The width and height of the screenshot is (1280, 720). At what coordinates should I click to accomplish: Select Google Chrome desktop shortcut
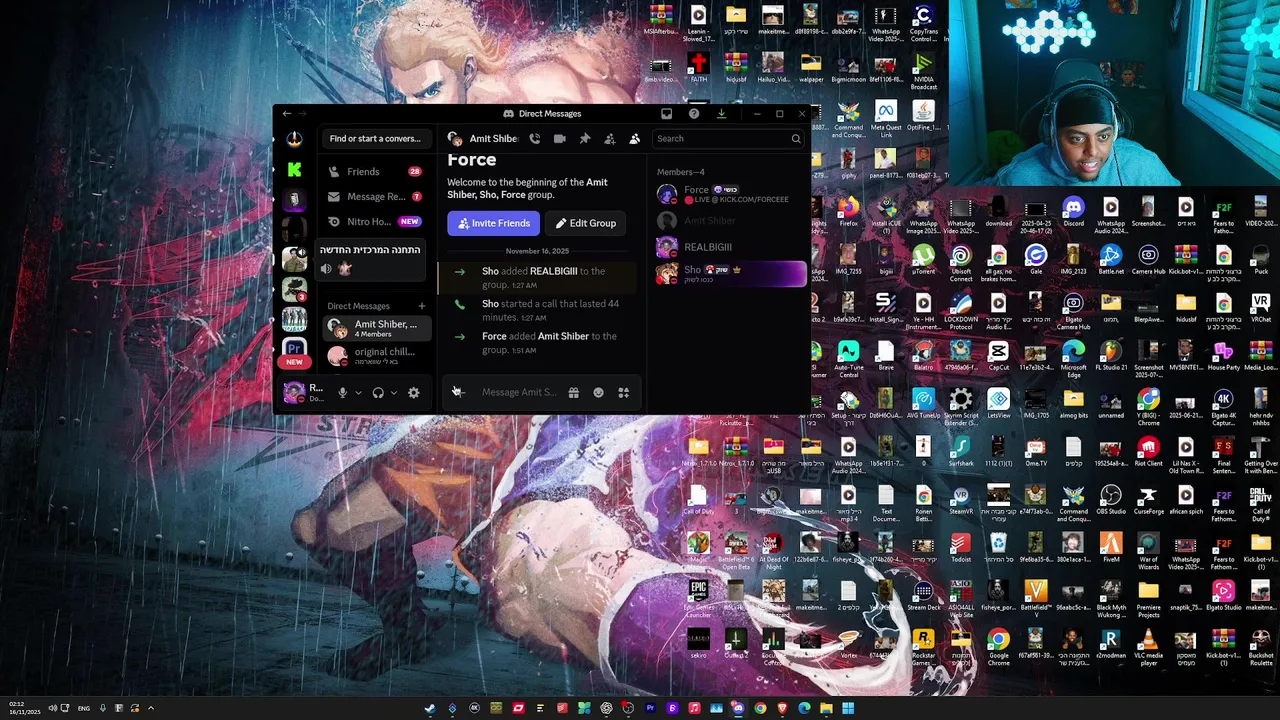998,647
